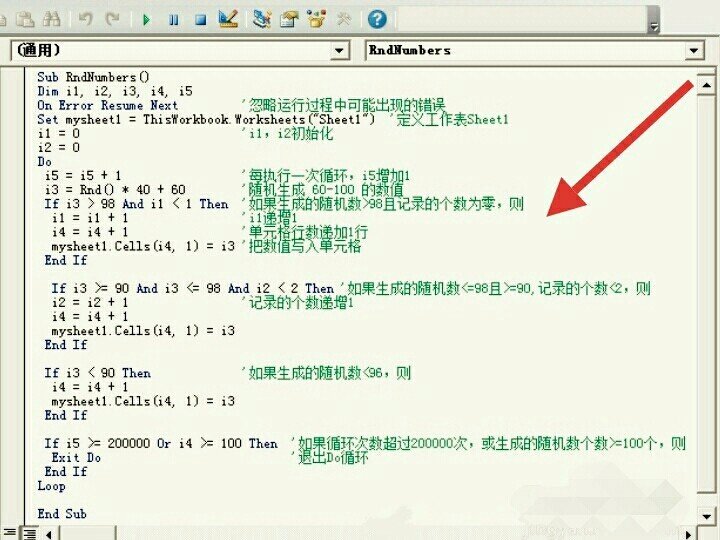720x540 pixels.
Task: Click the Break (pause) icon
Action: click(x=173, y=18)
